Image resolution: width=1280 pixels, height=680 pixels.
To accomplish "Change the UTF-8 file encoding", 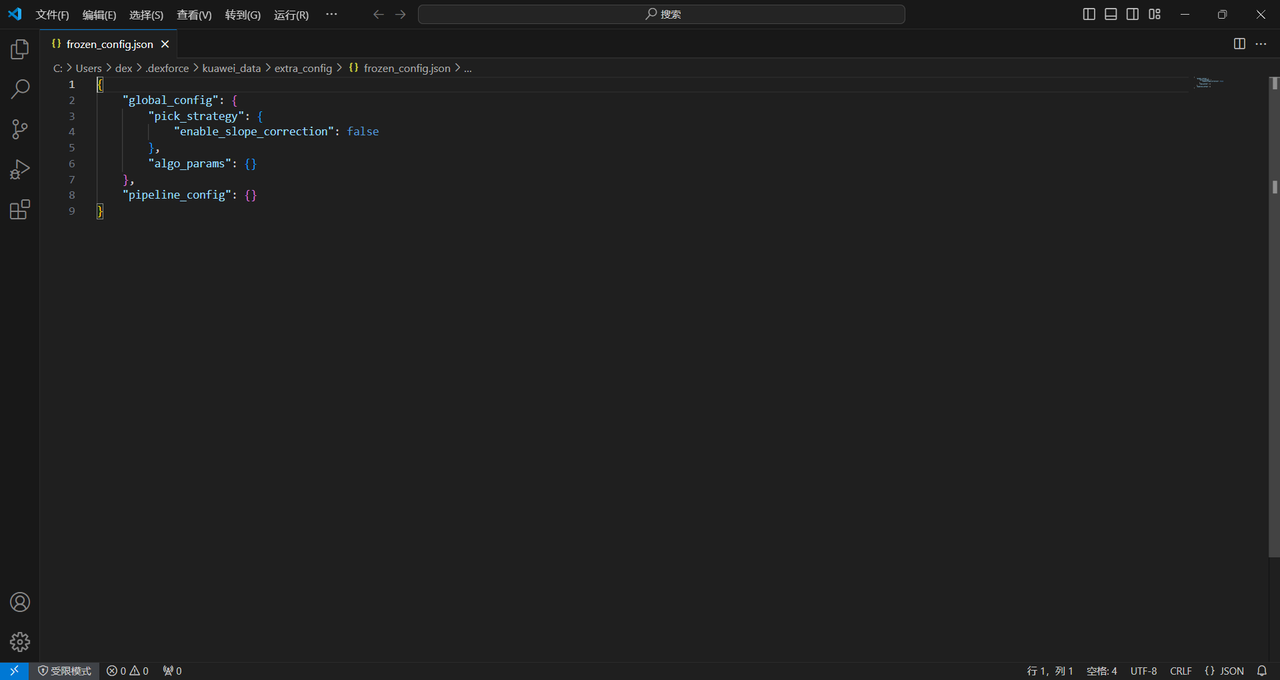I will [x=1143, y=671].
